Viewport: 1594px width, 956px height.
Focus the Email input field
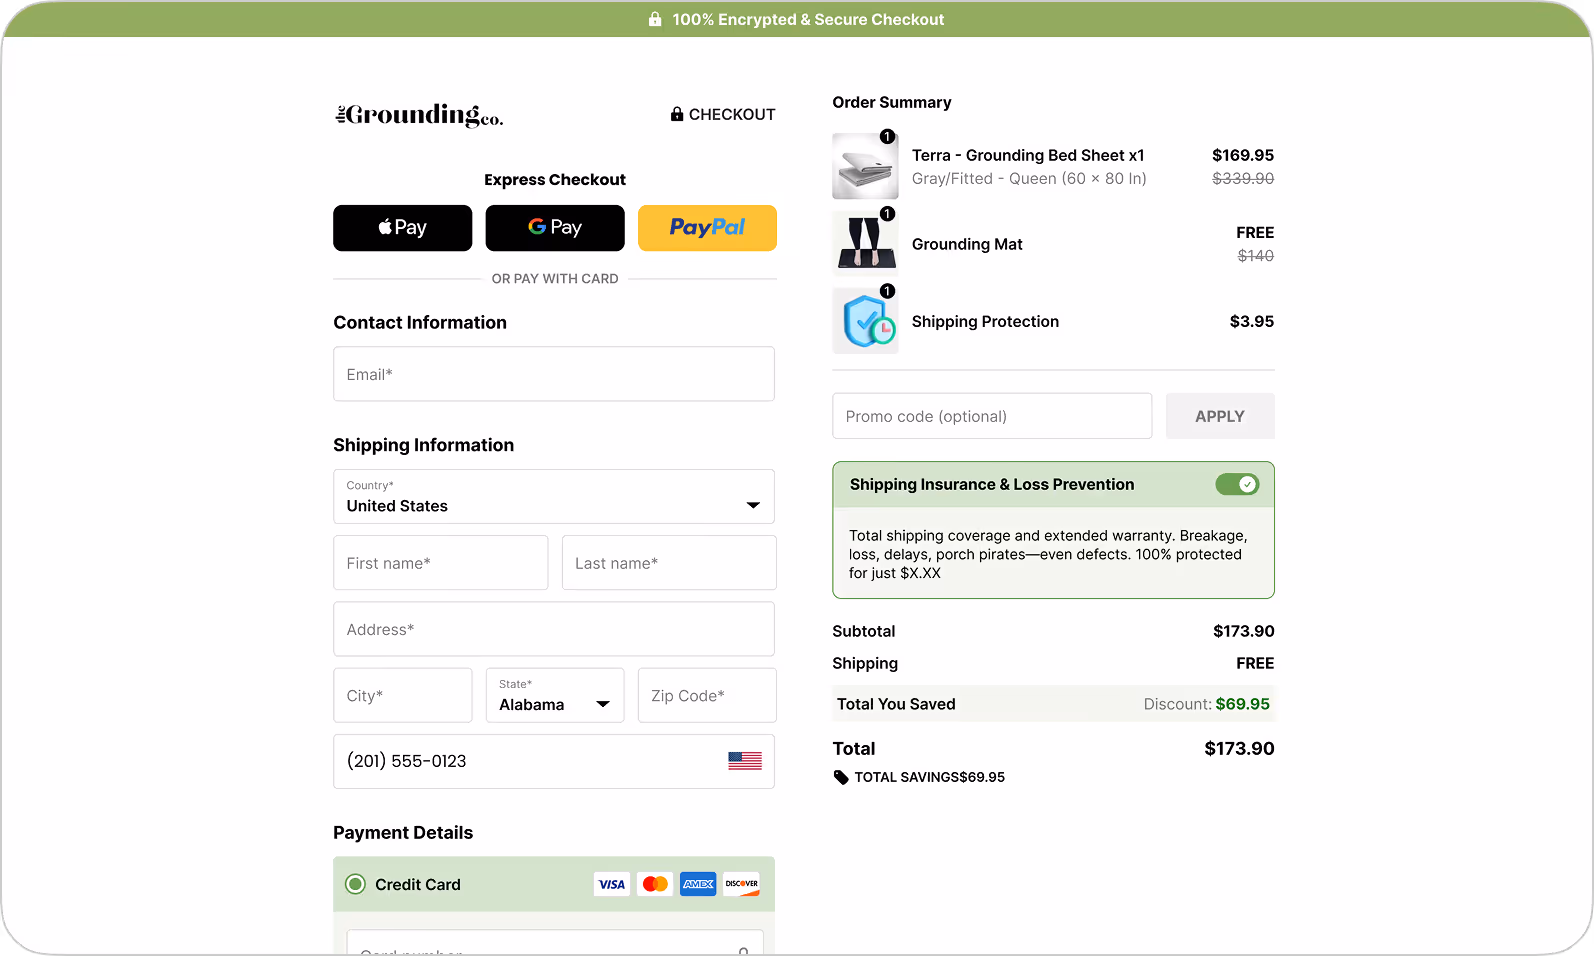(554, 374)
